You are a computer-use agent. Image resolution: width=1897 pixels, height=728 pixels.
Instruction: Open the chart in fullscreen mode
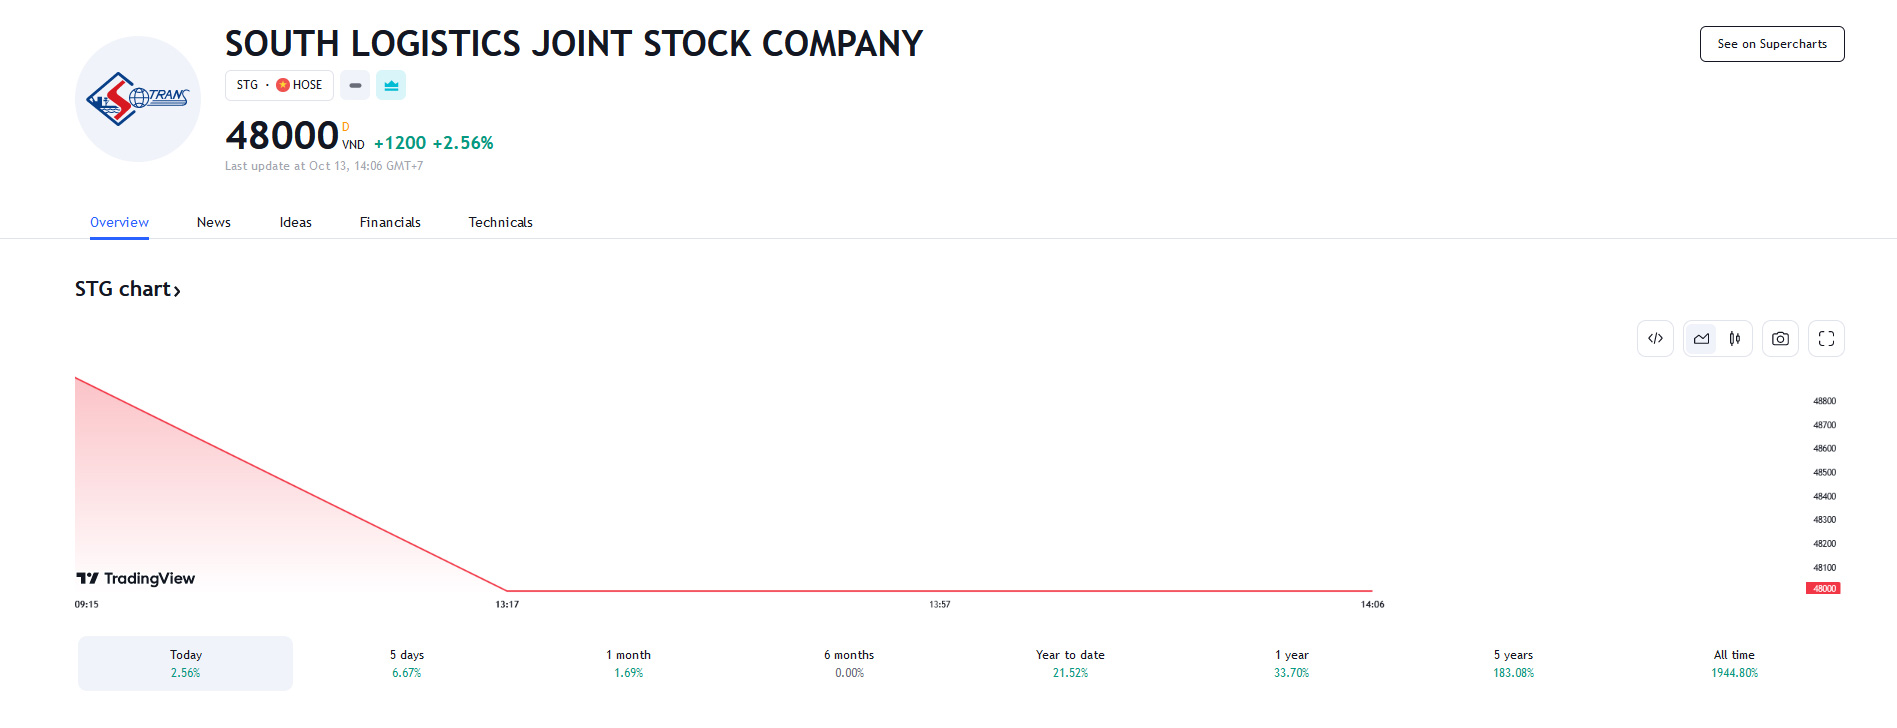click(1826, 339)
